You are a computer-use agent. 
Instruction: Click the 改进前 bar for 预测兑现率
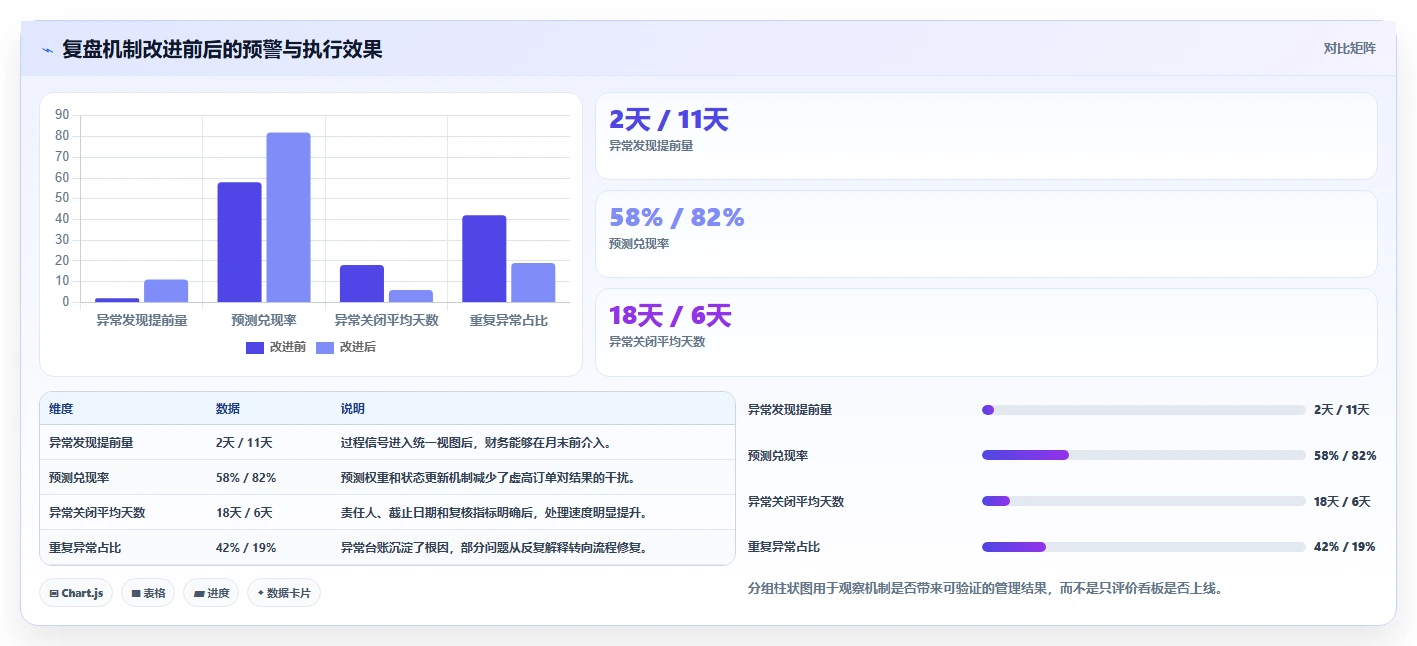click(x=240, y=242)
